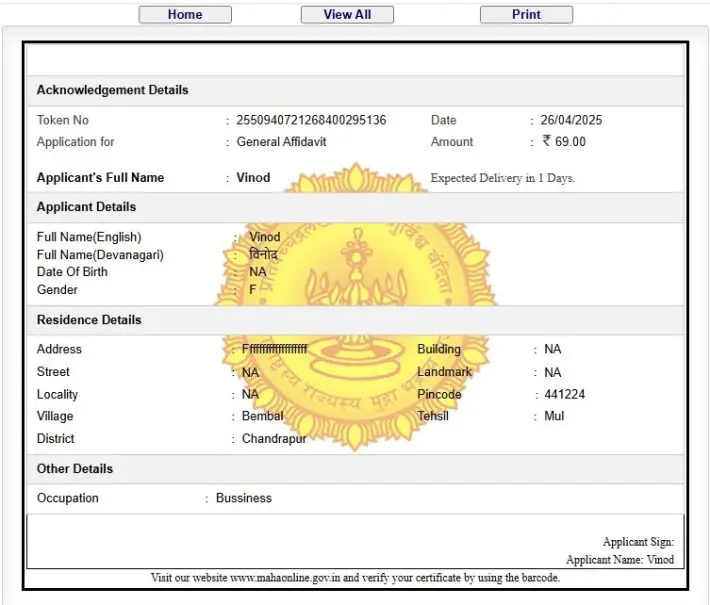
Task: Select the Gender value F
Action: (253, 289)
